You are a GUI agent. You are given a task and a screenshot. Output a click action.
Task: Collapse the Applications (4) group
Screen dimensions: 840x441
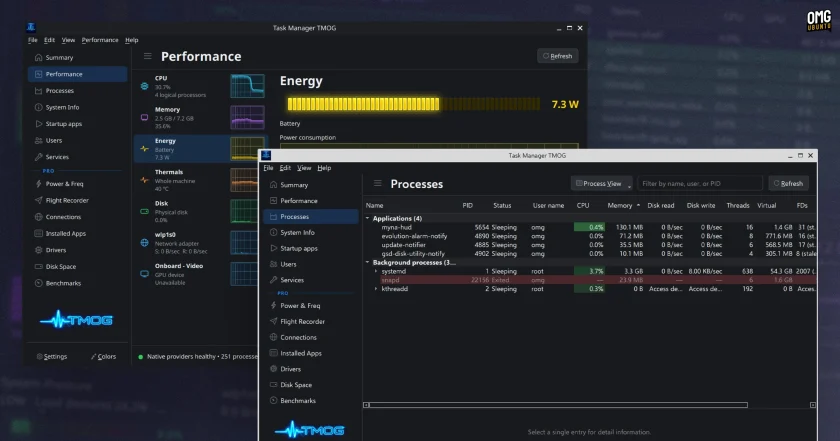(x=368, y=219)
